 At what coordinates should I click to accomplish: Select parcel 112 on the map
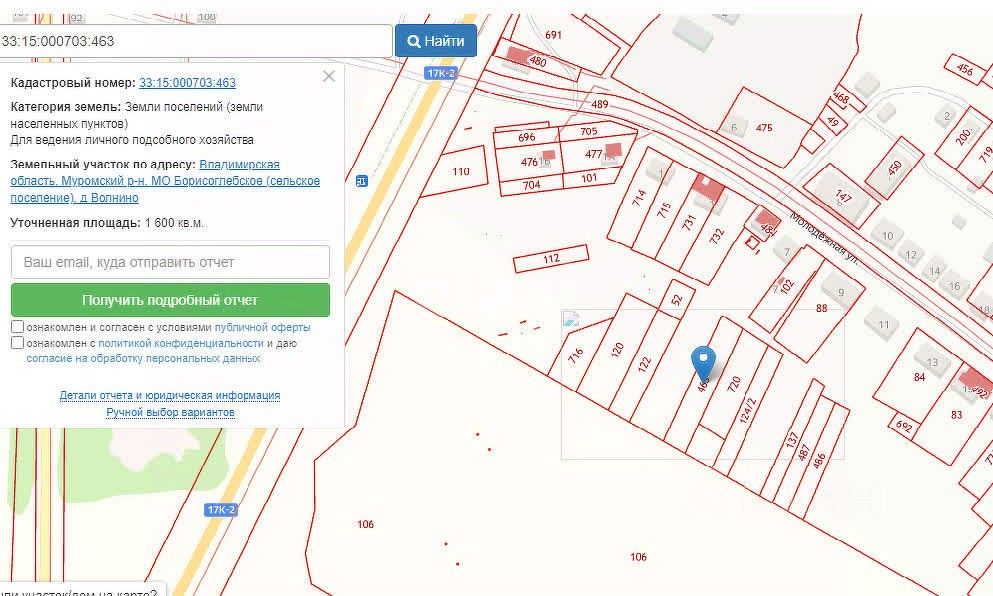tap(552, 258)
